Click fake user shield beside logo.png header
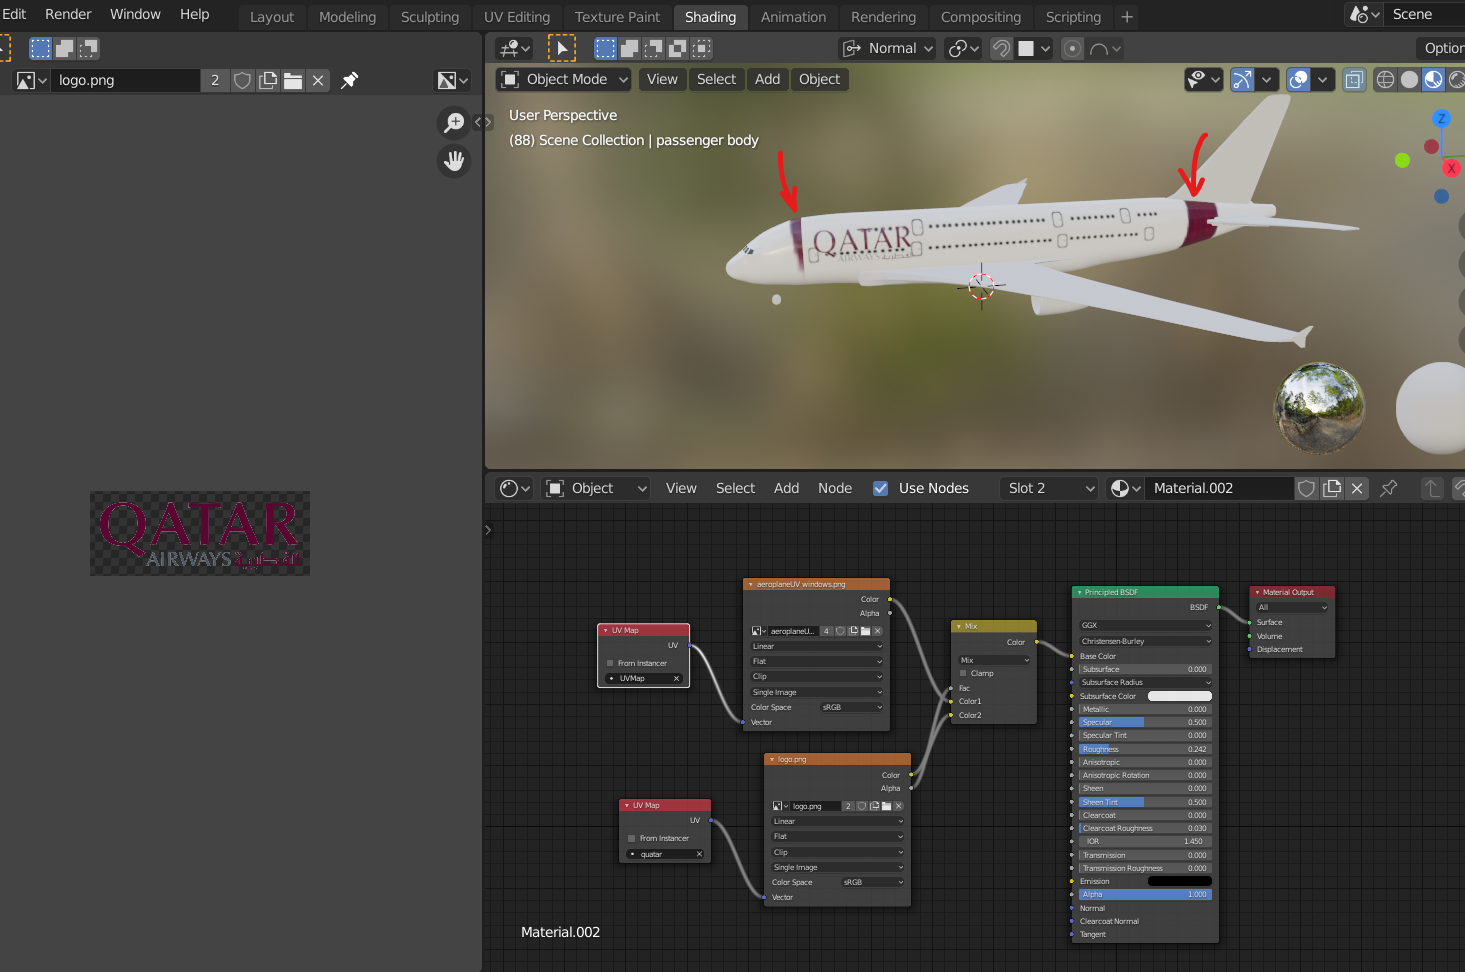This screenshot has height=972, width=1465. (x=242, y=80)
